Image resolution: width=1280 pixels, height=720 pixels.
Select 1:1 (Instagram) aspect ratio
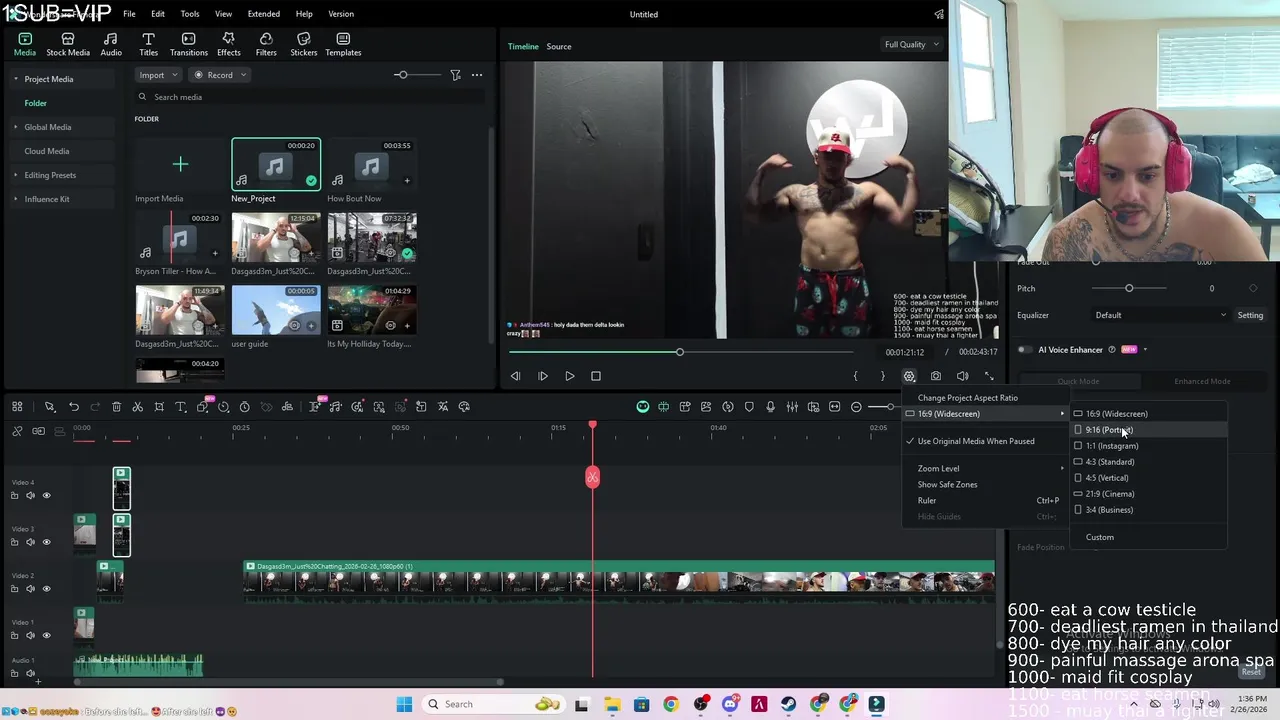1148,446
